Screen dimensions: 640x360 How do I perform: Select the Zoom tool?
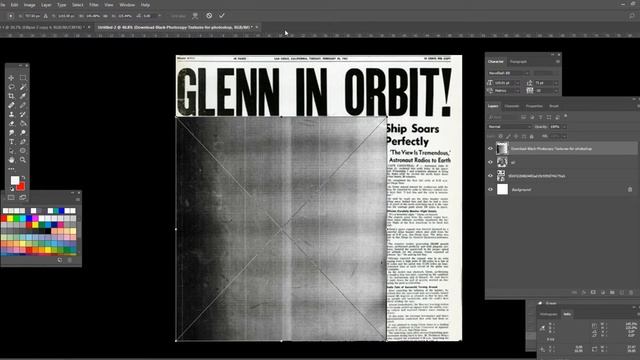[x=23, y=160]
